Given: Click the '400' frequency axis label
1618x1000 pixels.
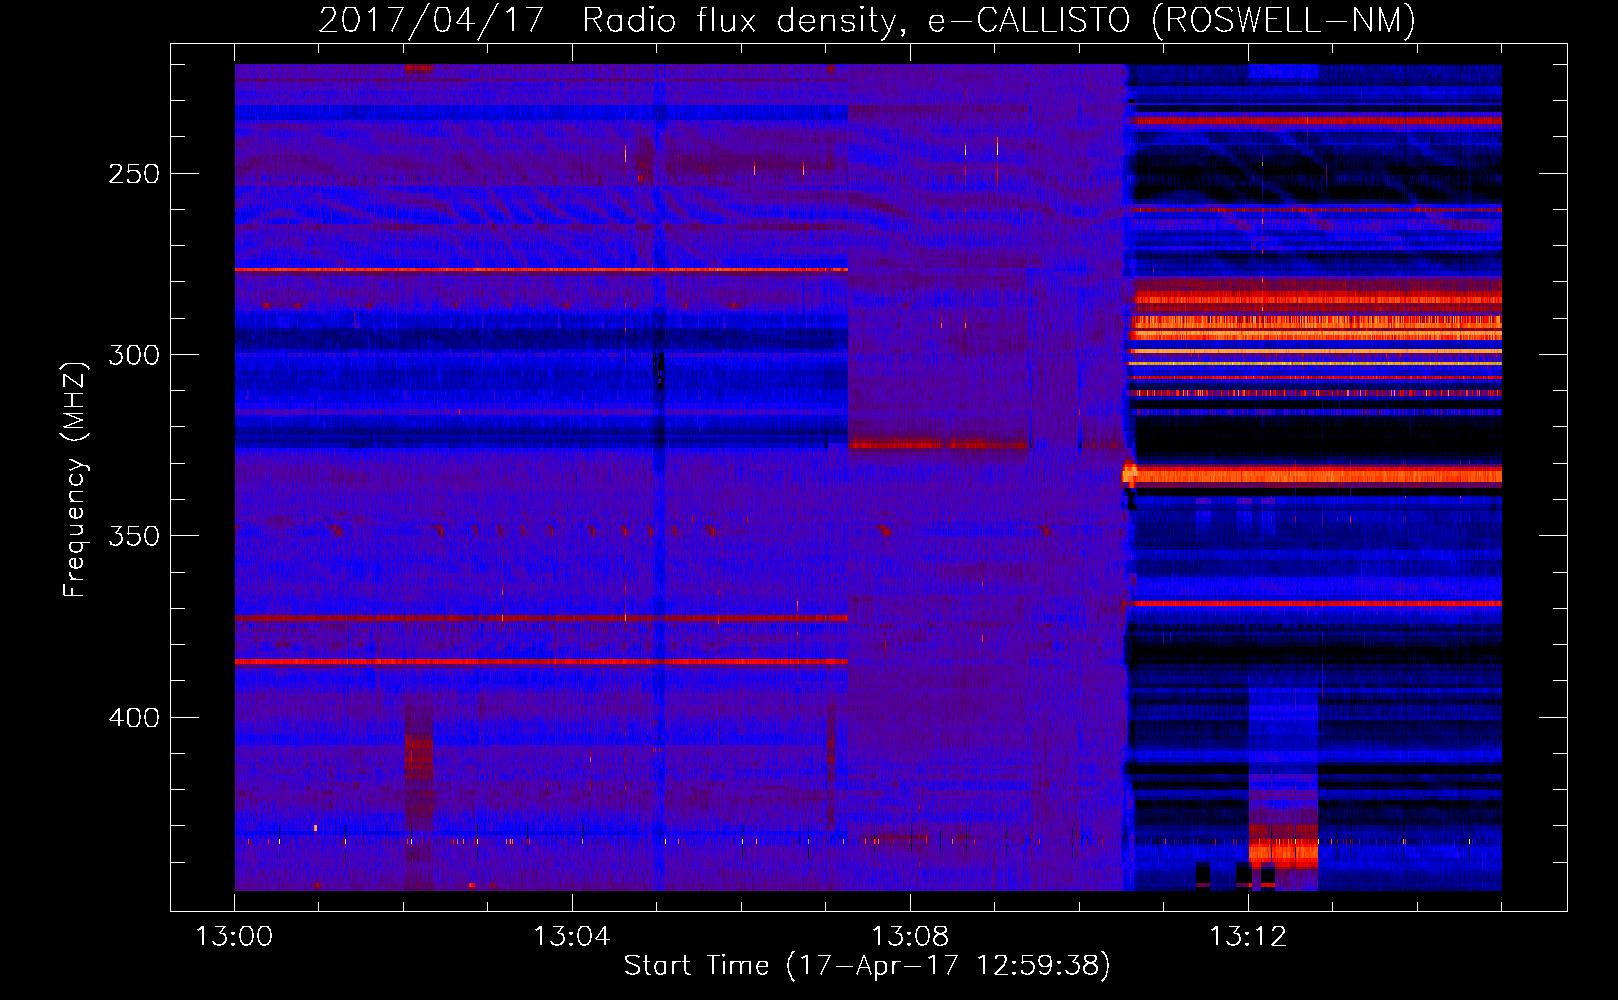Looking at the screenshot, I should [134, 718].
